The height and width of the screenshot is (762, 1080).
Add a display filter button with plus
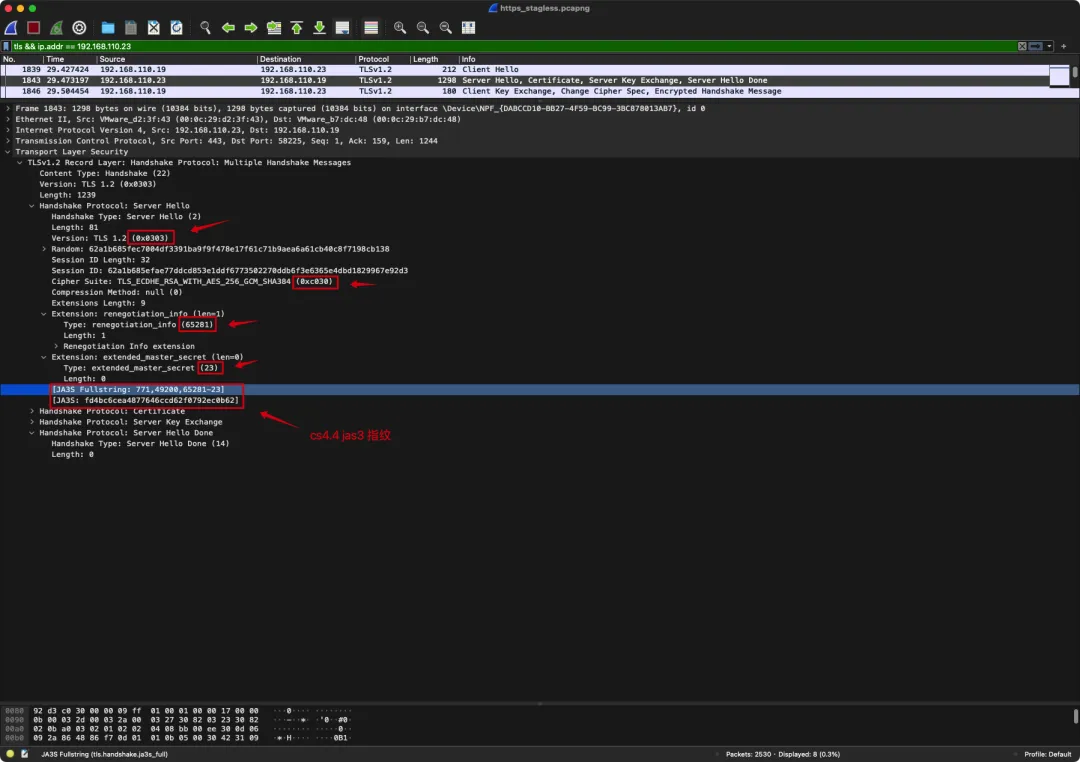1063,46
